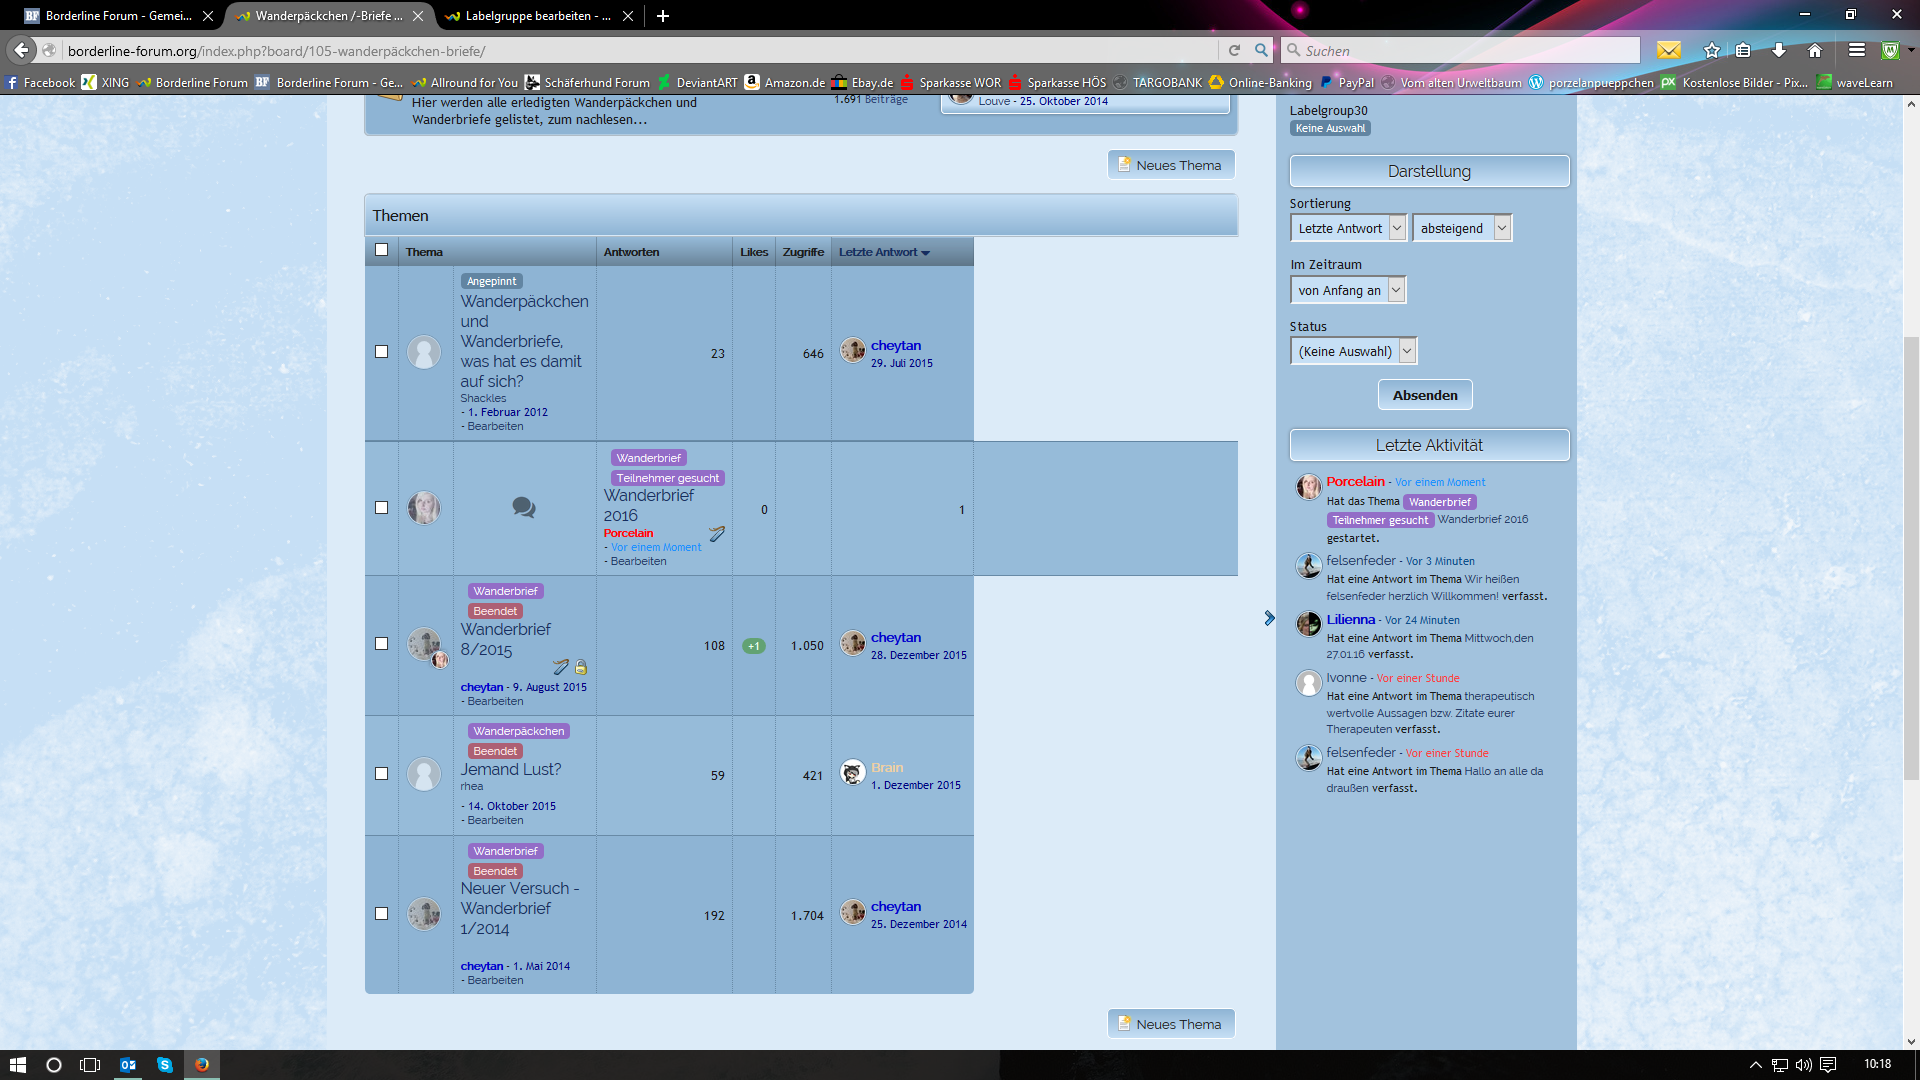Open the Firefox hamburger menu

tap(1856, 51)
